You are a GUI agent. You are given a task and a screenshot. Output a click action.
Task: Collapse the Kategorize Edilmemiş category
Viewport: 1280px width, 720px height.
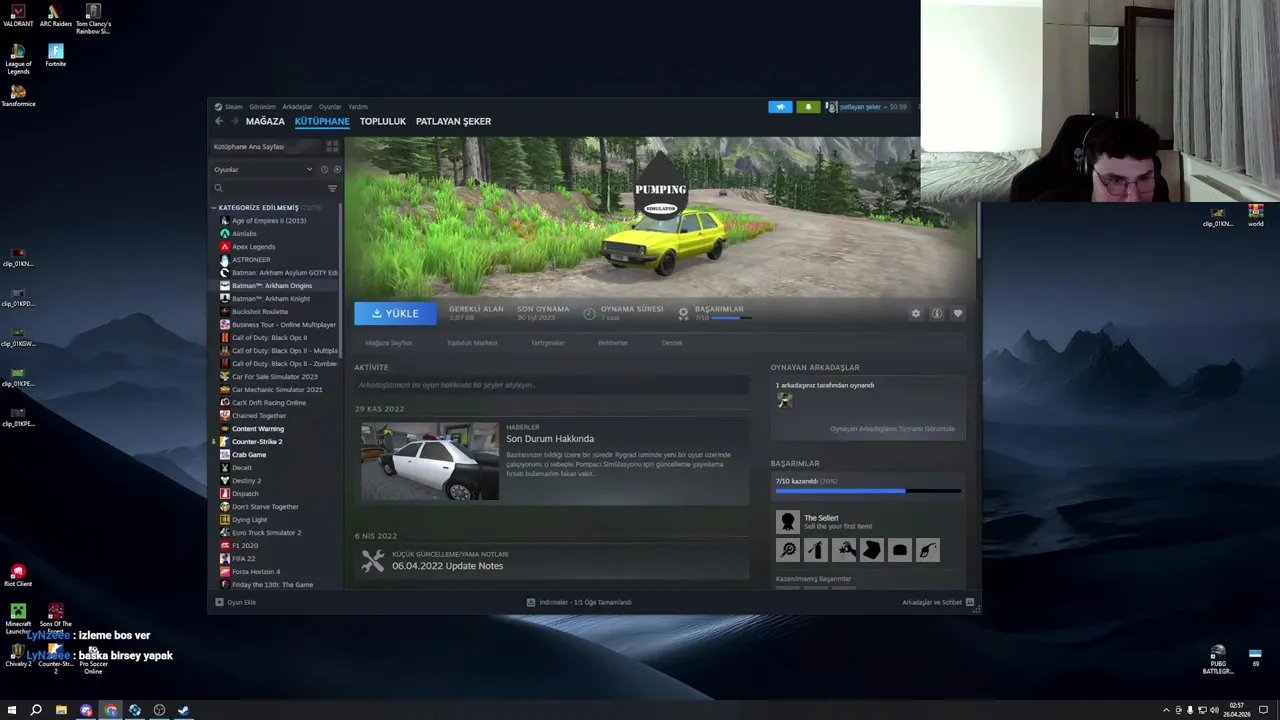tap(214, 208)
